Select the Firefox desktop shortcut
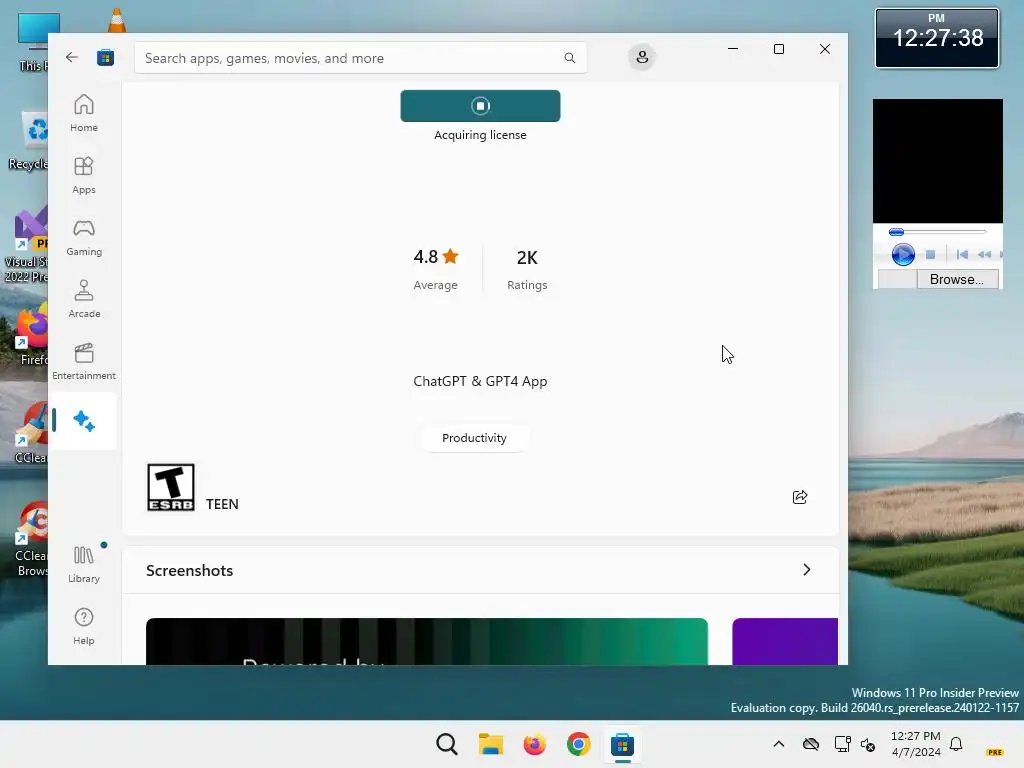The image size is (1024, 768). [31, 336]
